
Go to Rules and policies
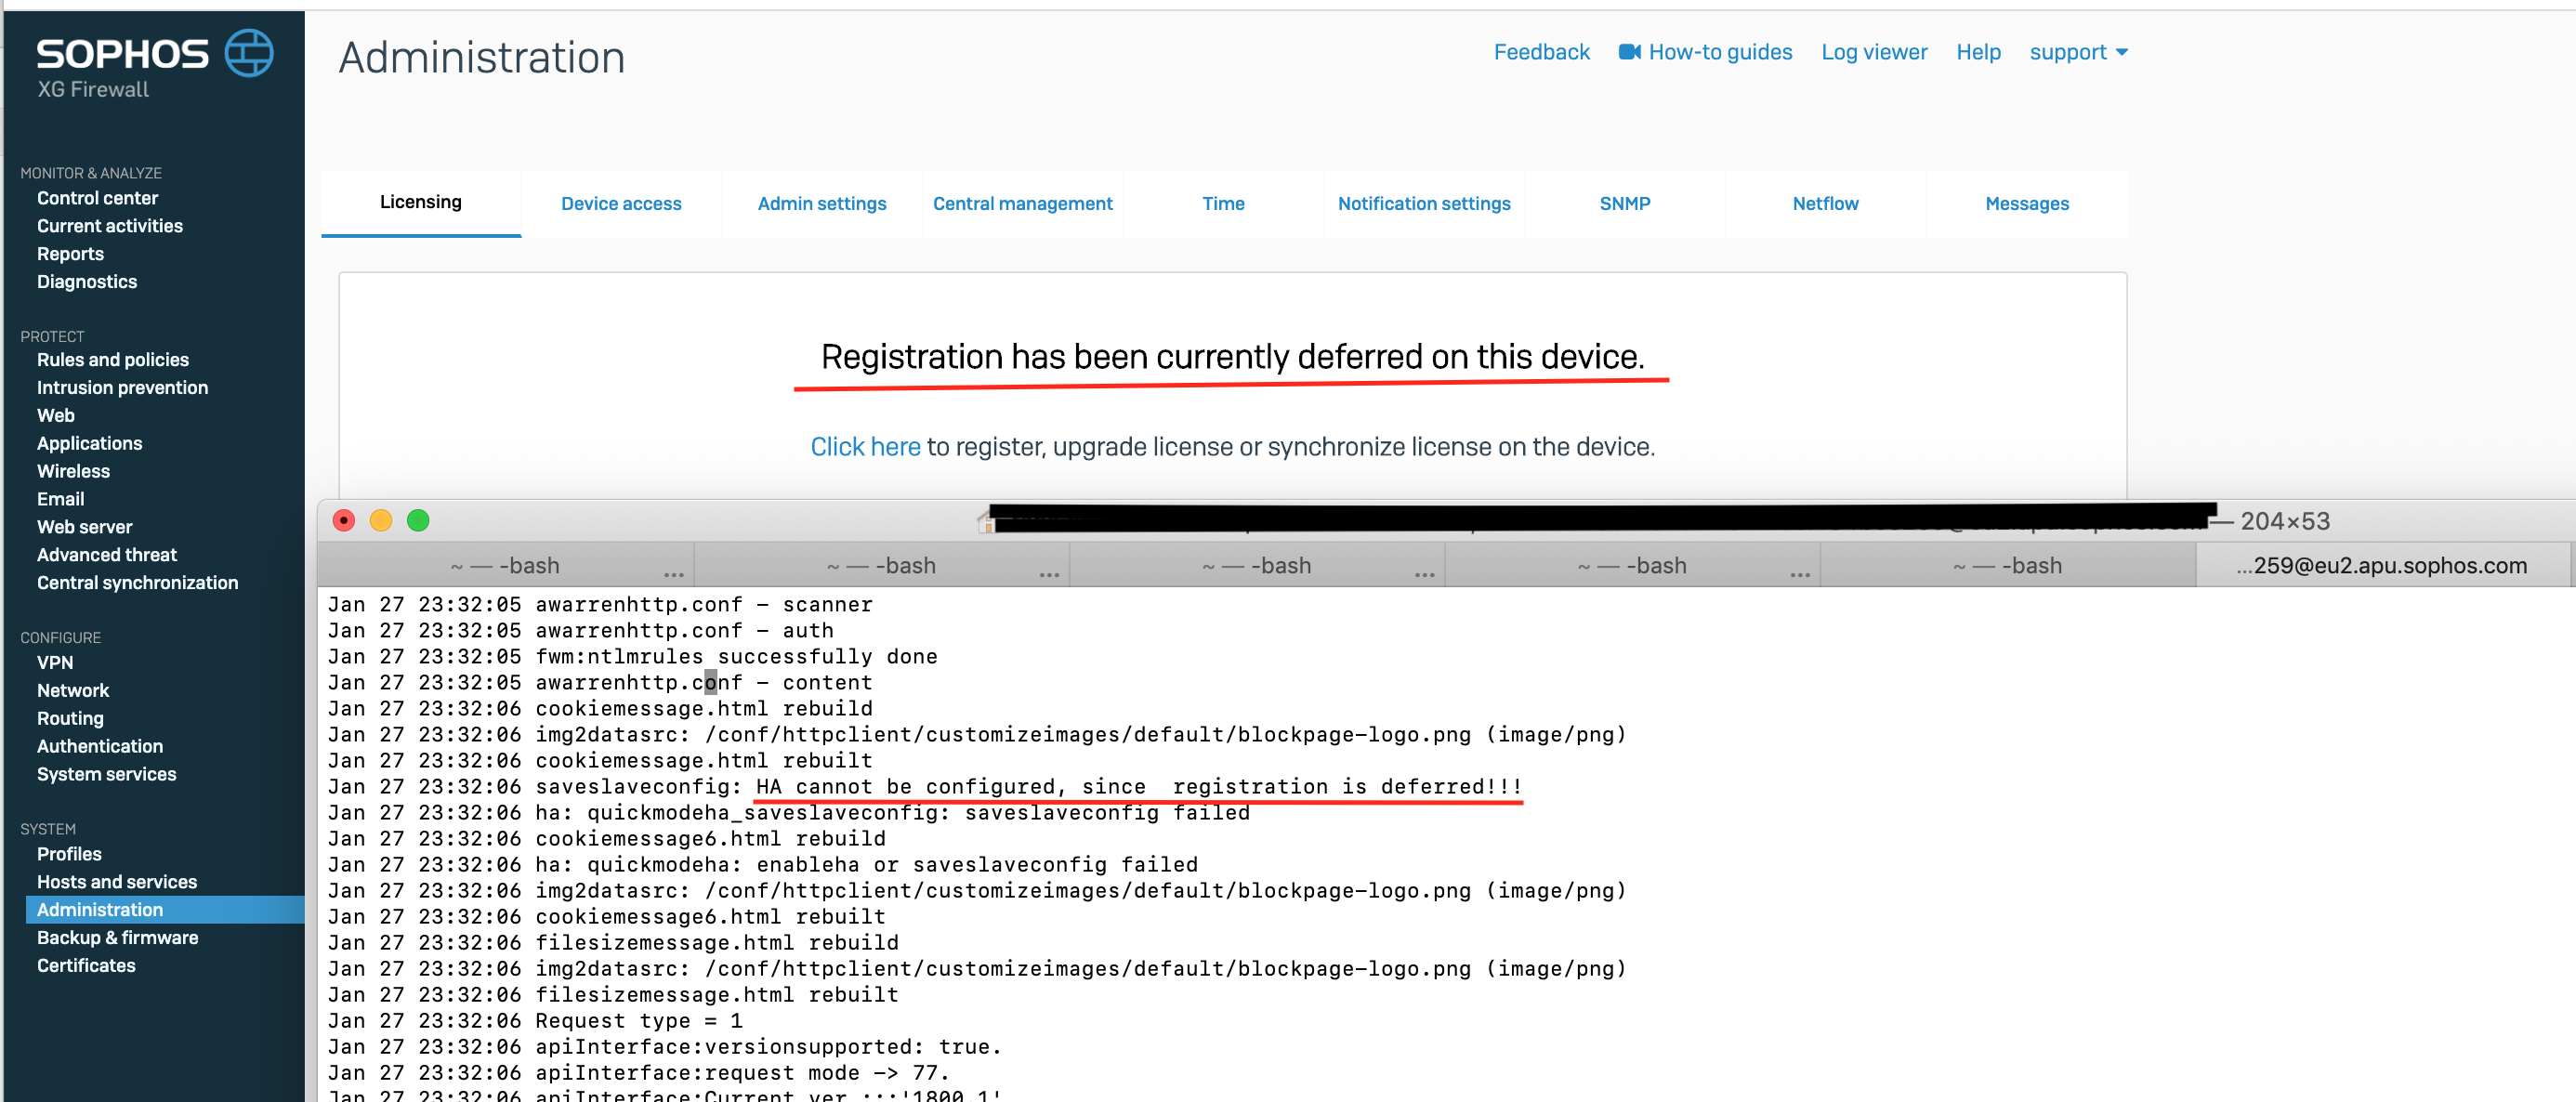(112, 359)
